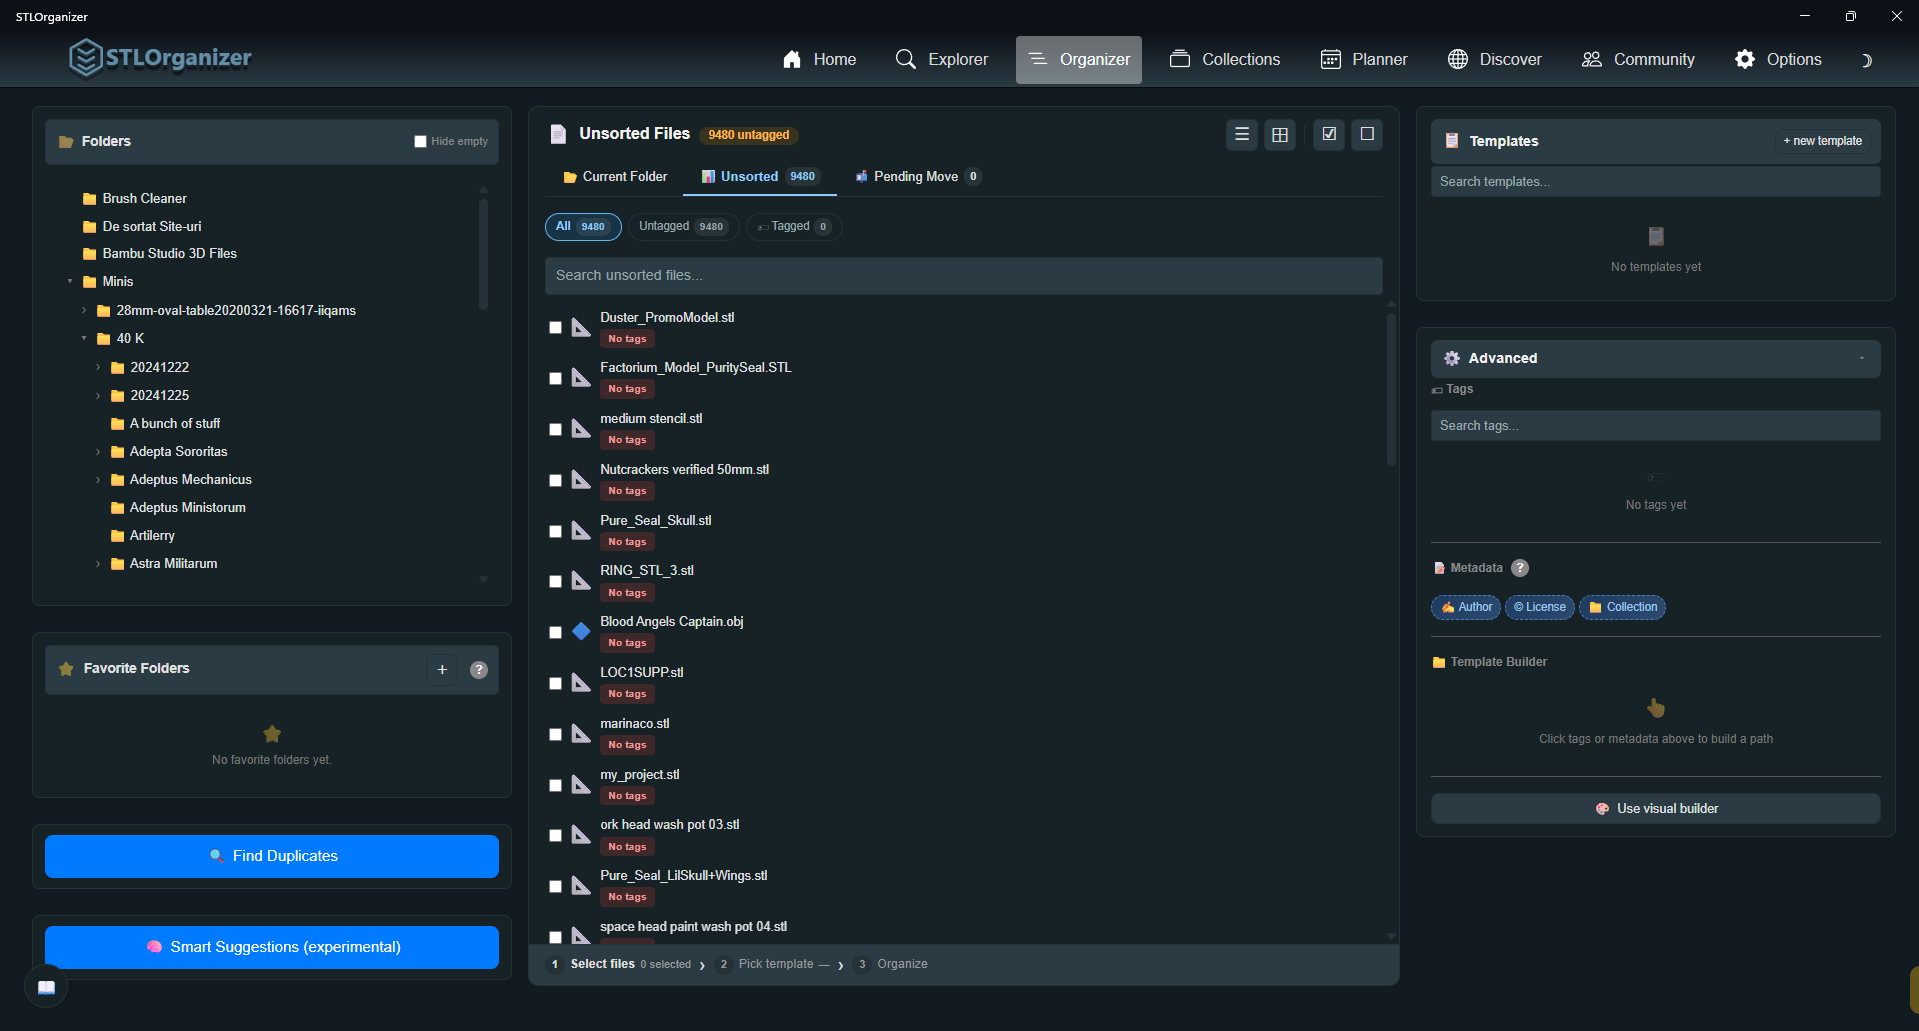Check the Duster_PromoModel.stl file checkbox
1919x1031 pixels.
pyautogui.click(x=555, y=328)
